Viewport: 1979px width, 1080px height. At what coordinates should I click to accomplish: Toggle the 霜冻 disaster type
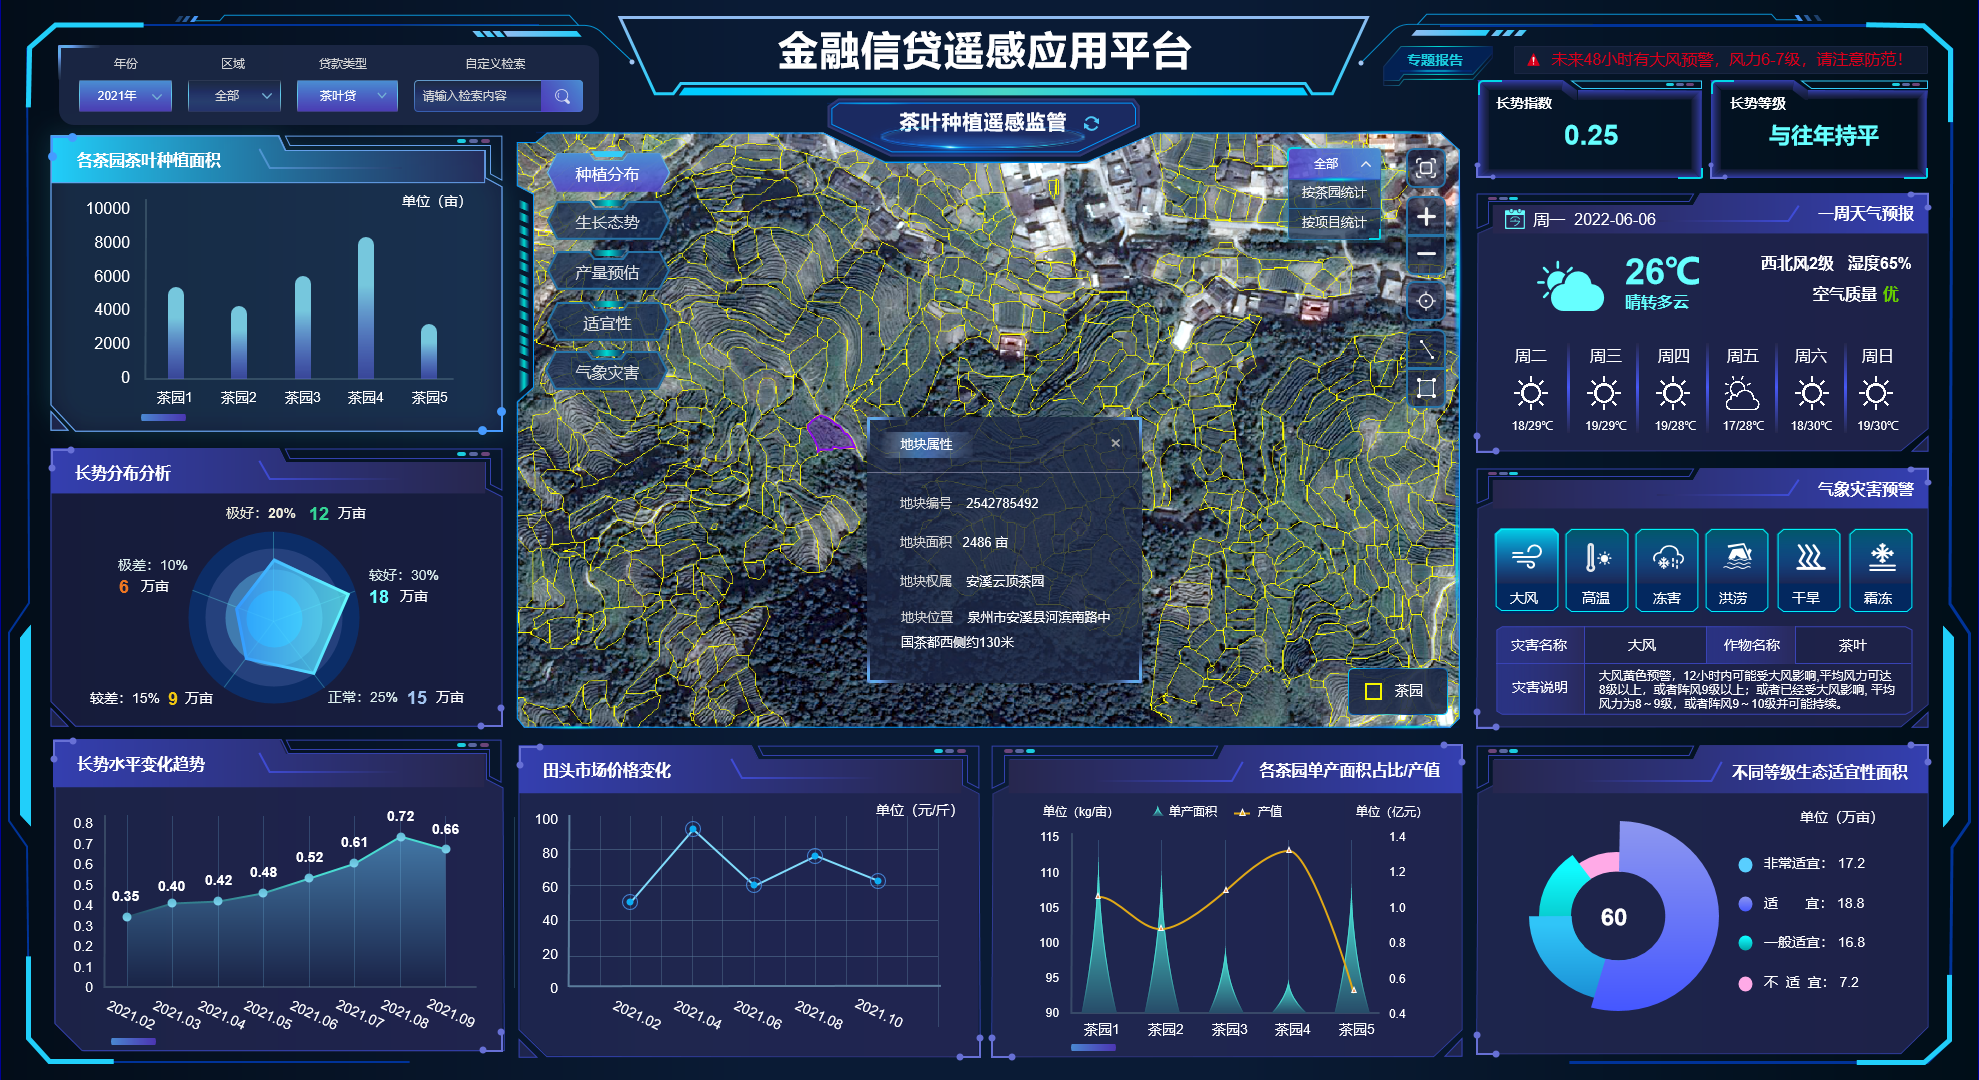pyautogui.click(x=1880, y=570)
